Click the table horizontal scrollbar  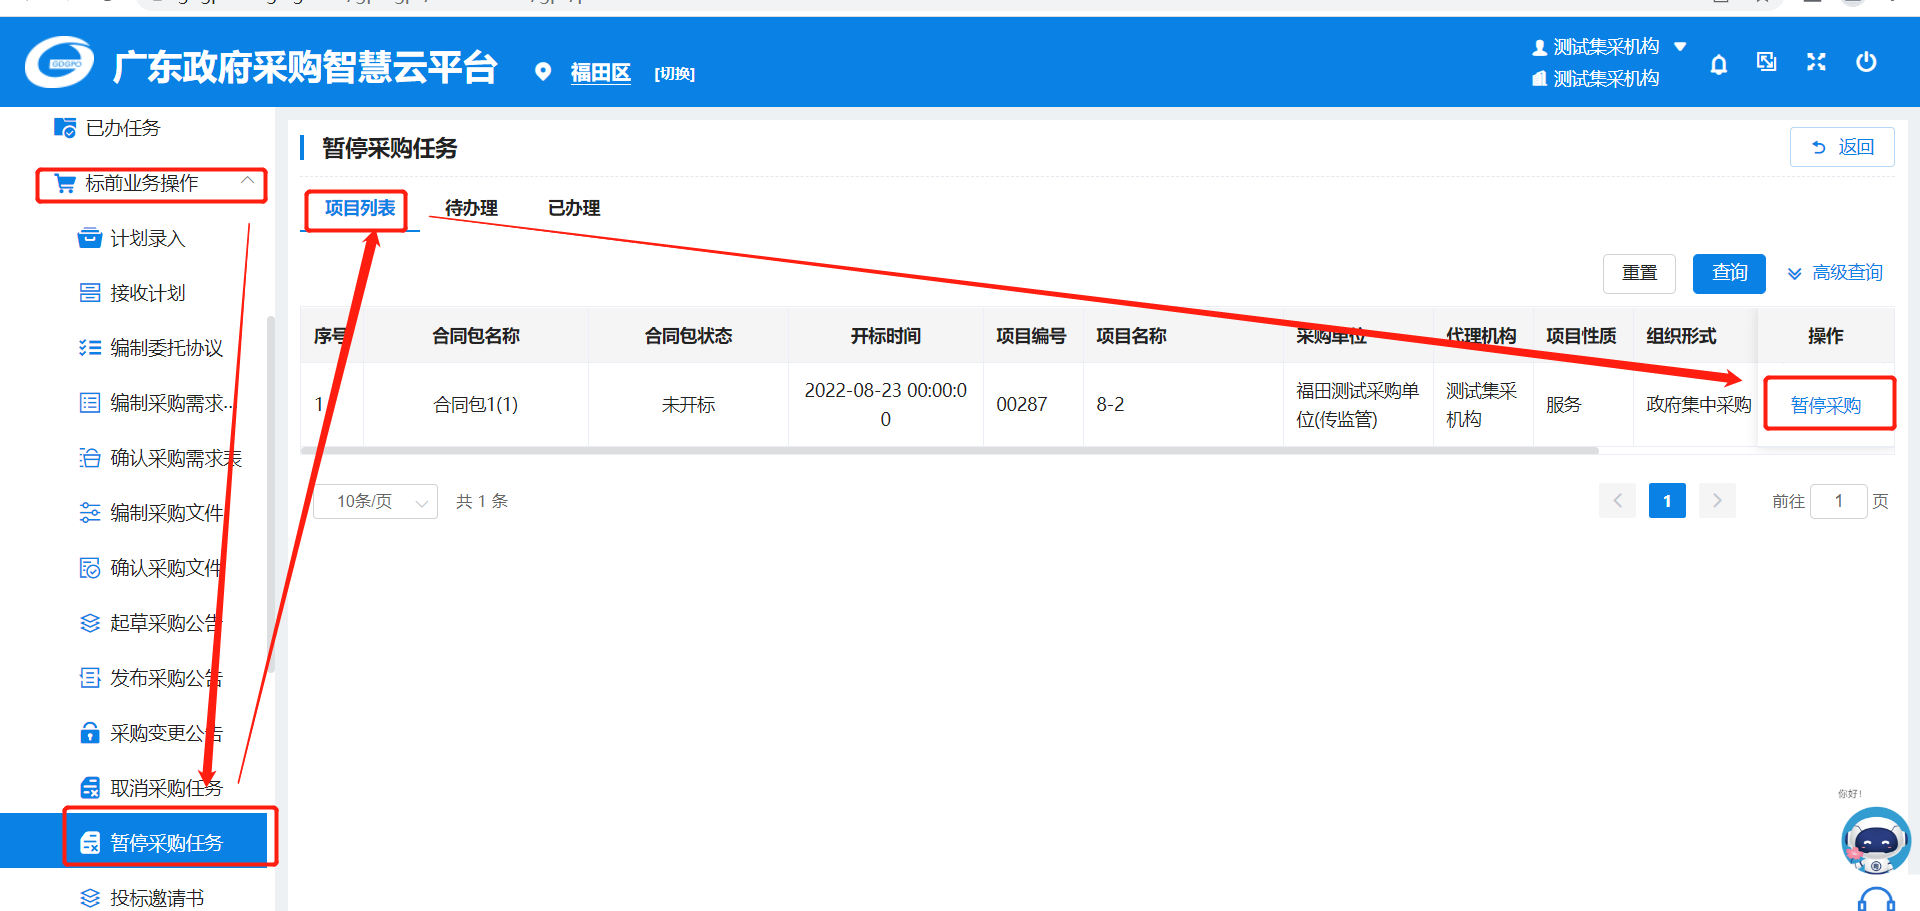click(x=950, y=451)
